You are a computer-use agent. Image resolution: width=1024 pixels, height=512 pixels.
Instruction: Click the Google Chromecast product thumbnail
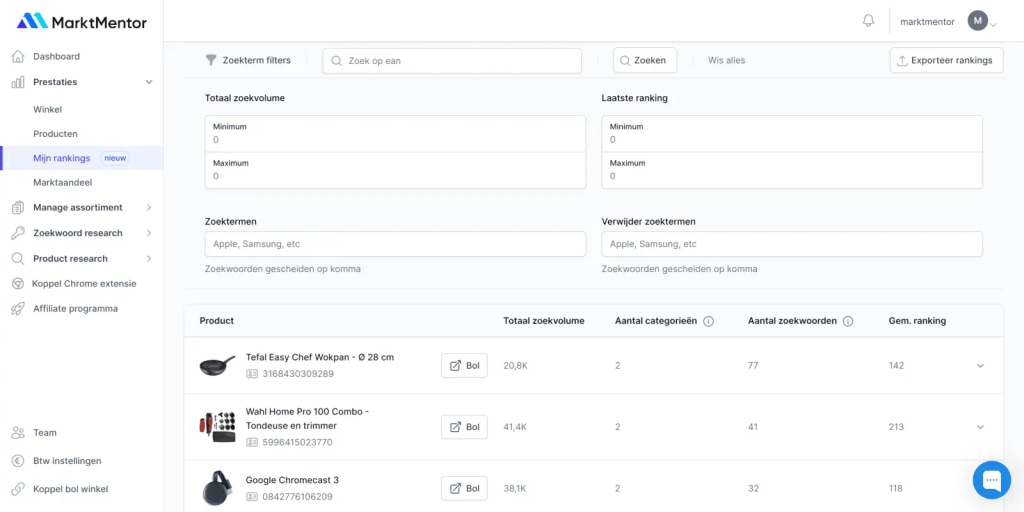coord(217,488)
